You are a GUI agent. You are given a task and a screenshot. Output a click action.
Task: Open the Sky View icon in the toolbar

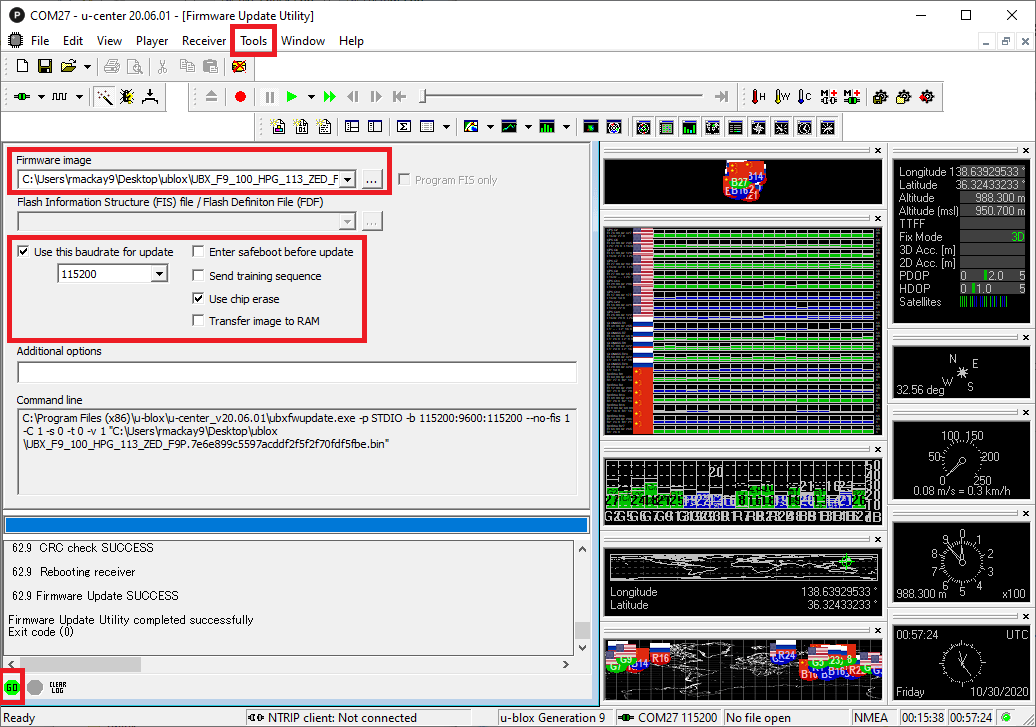[x=644, y=126]
